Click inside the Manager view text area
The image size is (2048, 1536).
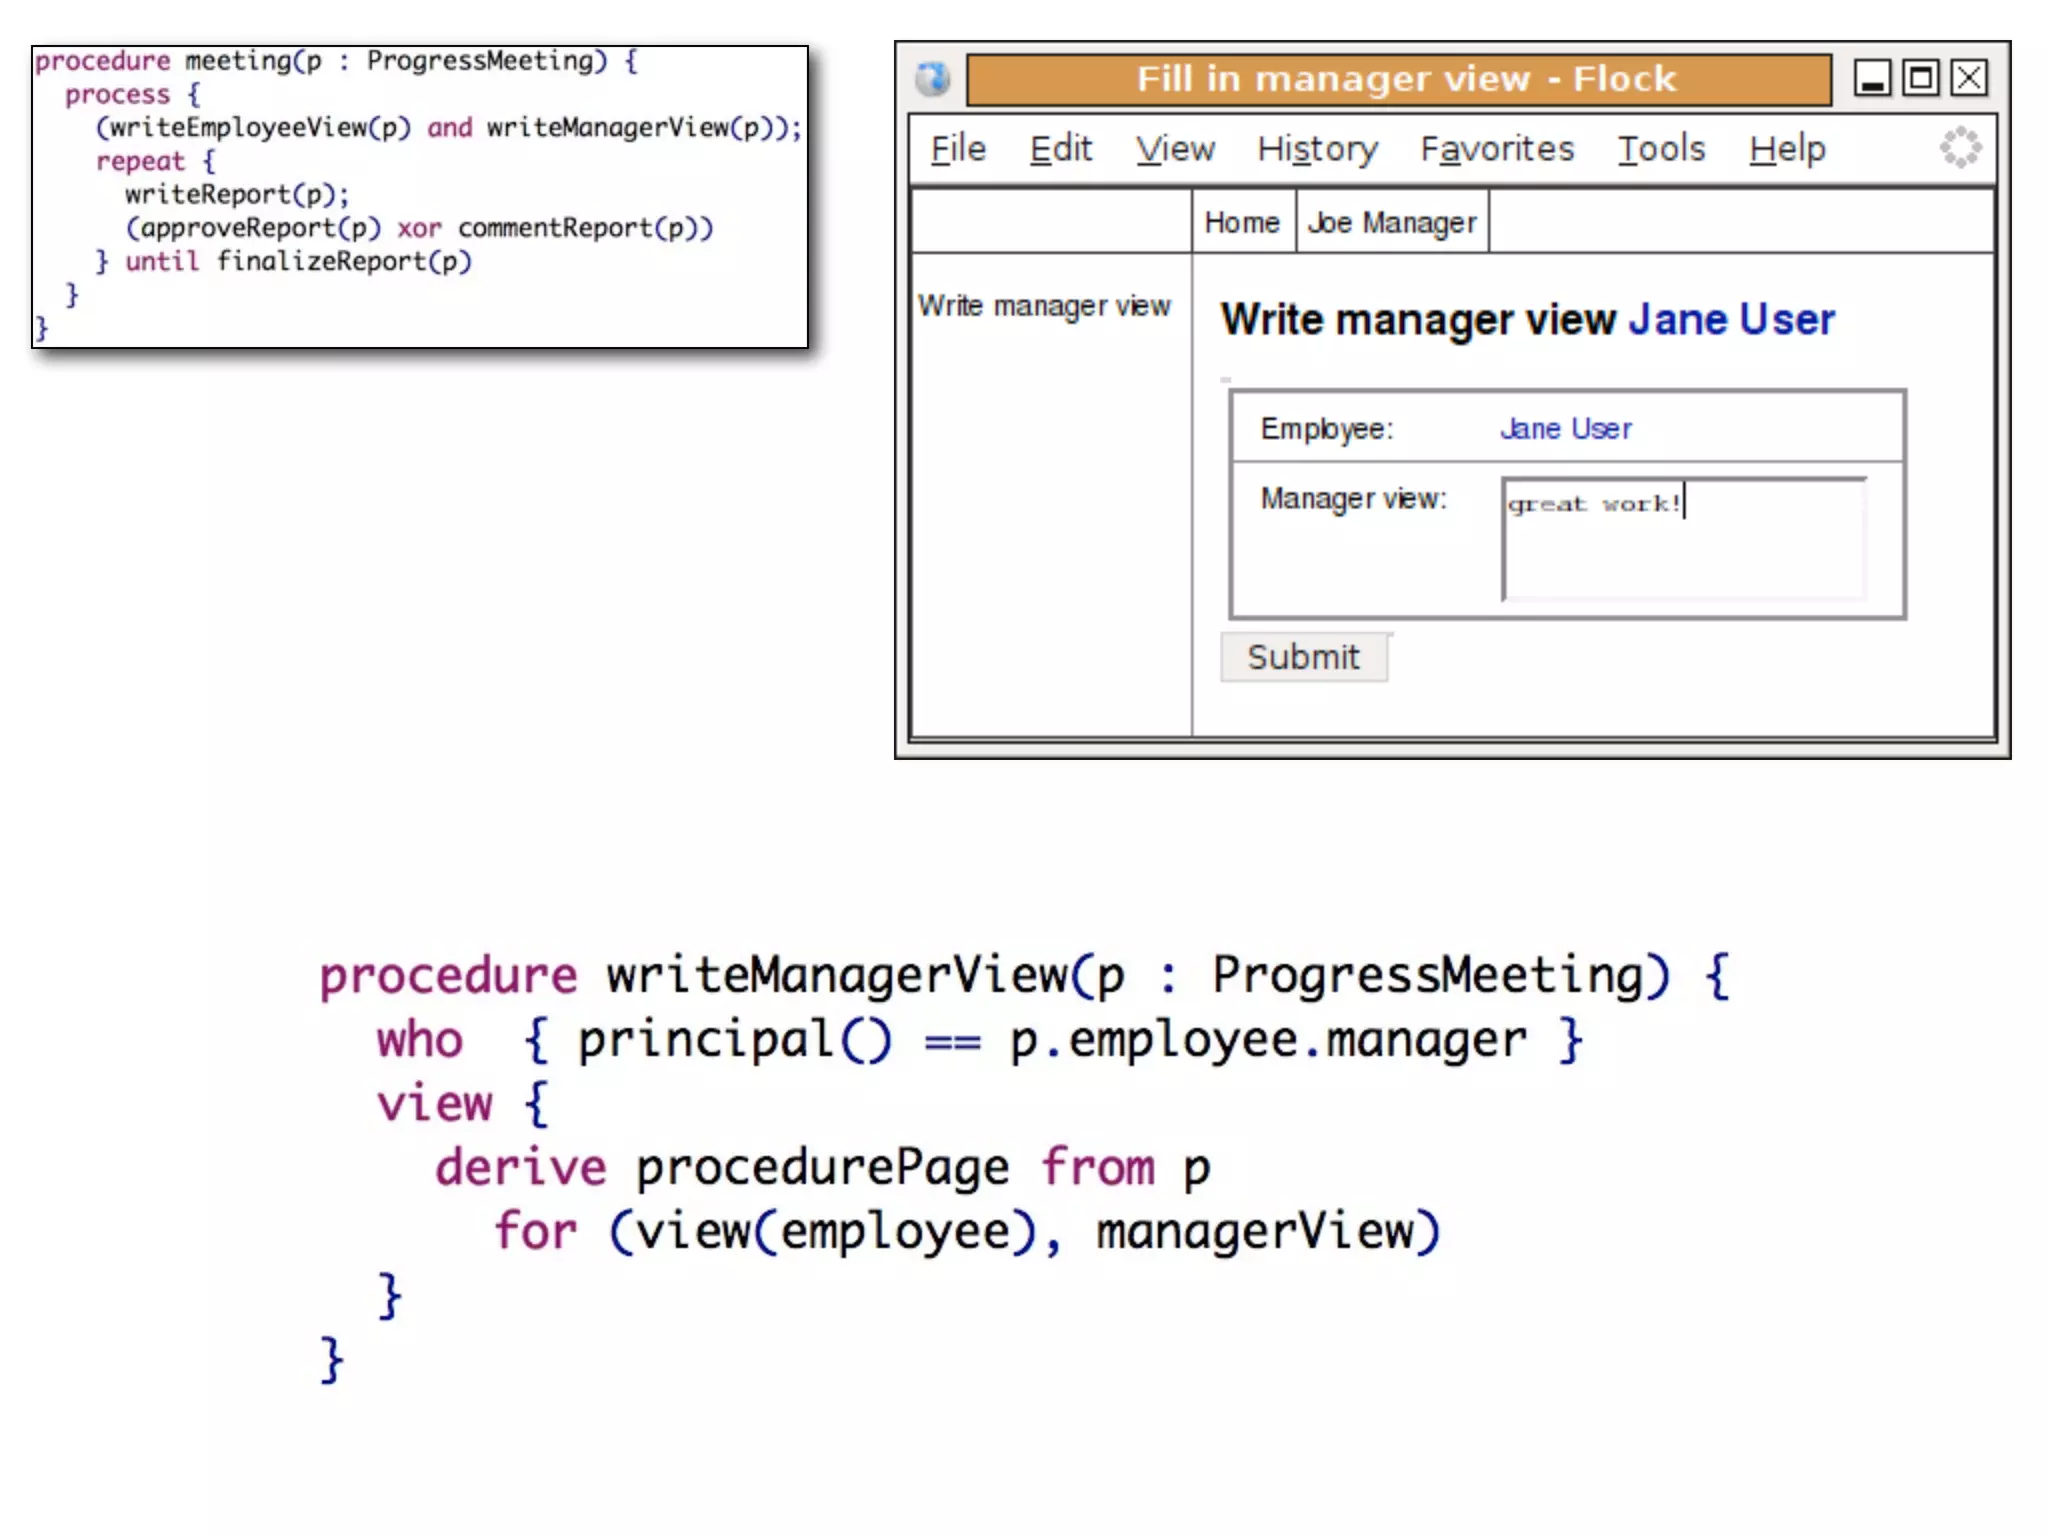[1683, 545]
